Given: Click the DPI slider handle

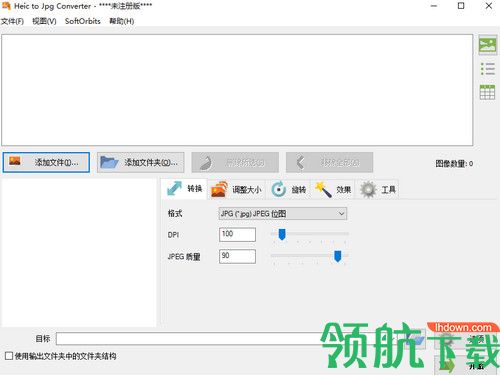Looking at the screenshot, I should [x=282, y=234].
